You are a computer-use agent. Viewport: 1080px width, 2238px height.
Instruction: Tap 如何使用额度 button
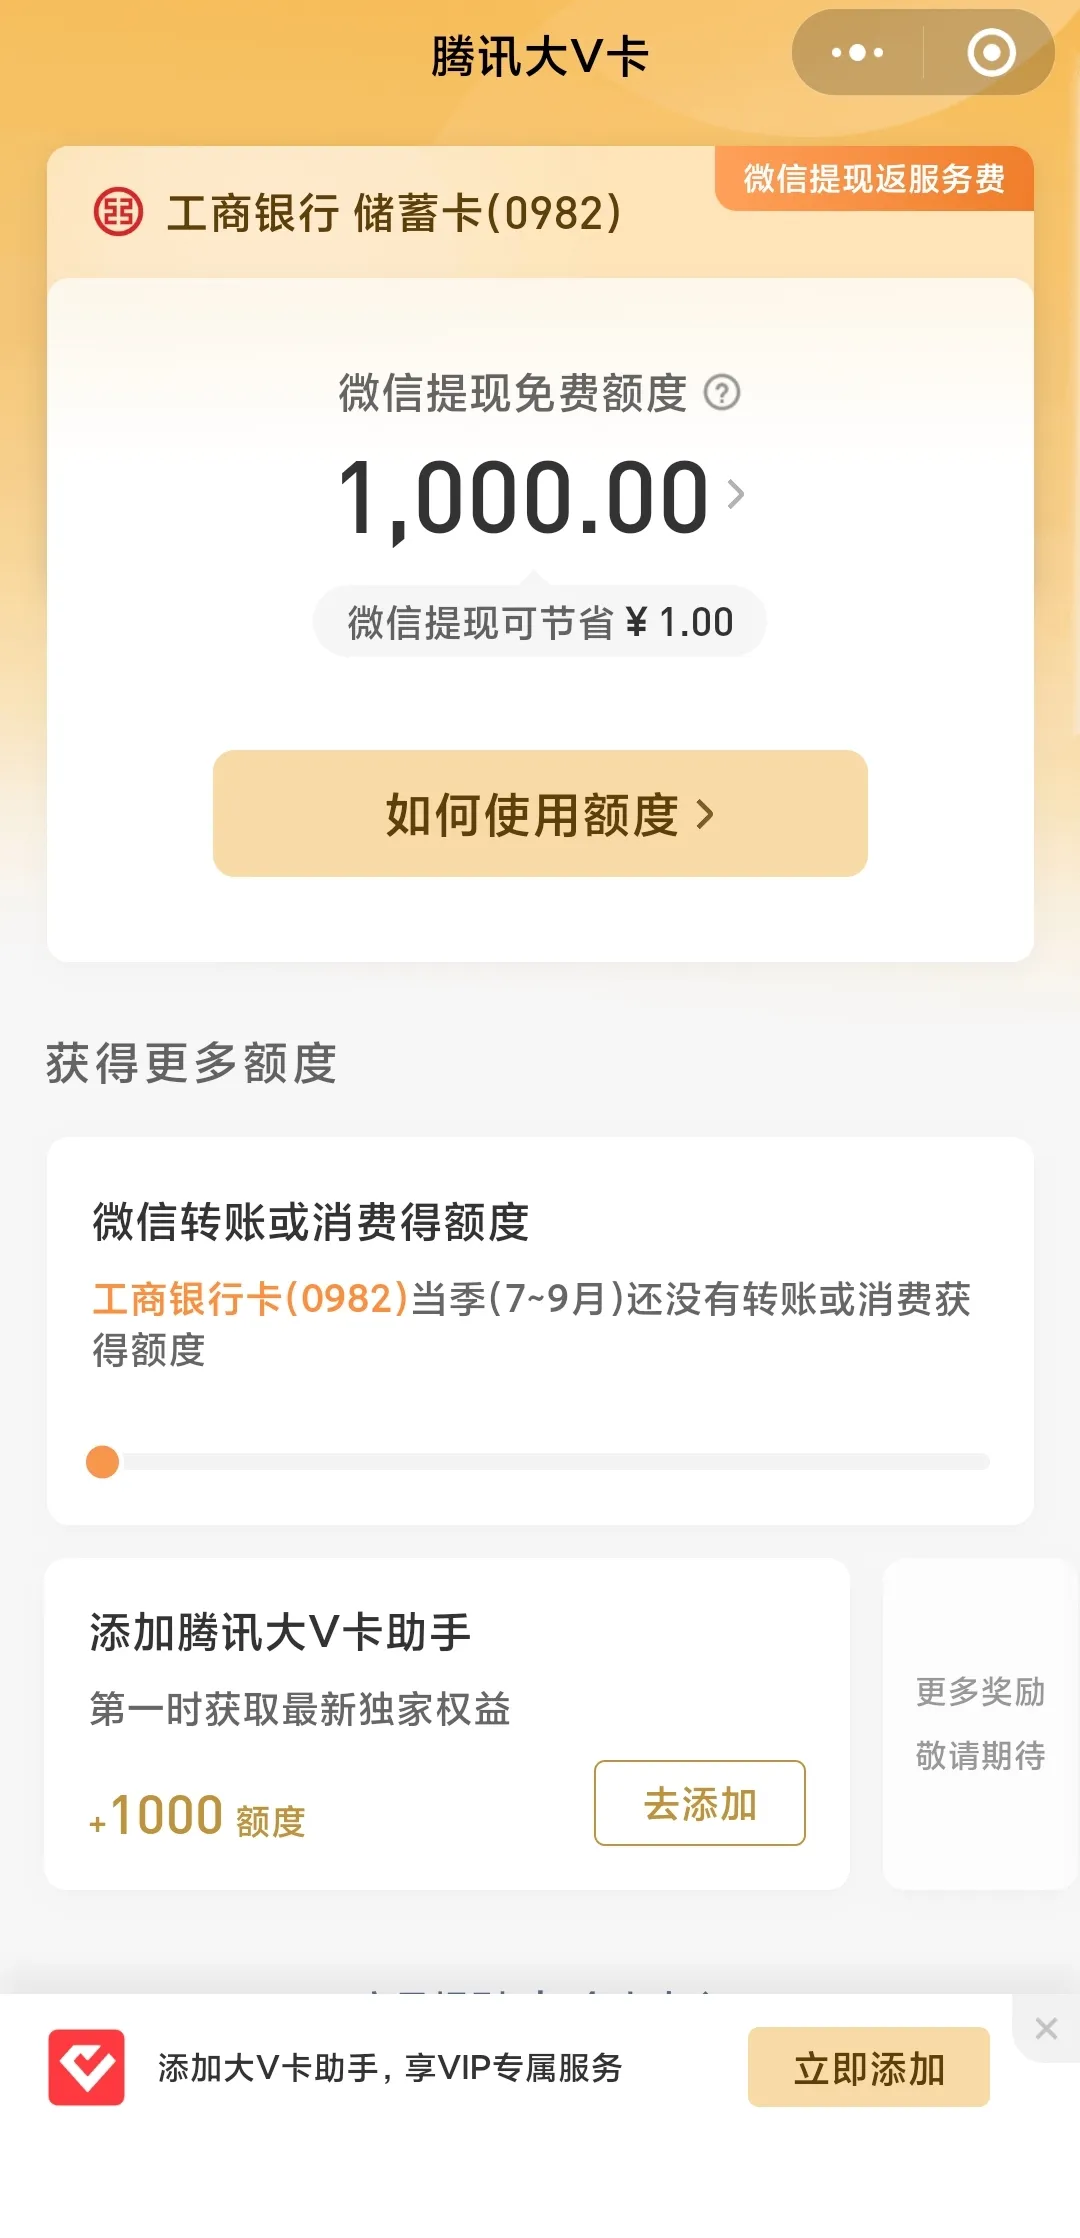tap(540, 814)
